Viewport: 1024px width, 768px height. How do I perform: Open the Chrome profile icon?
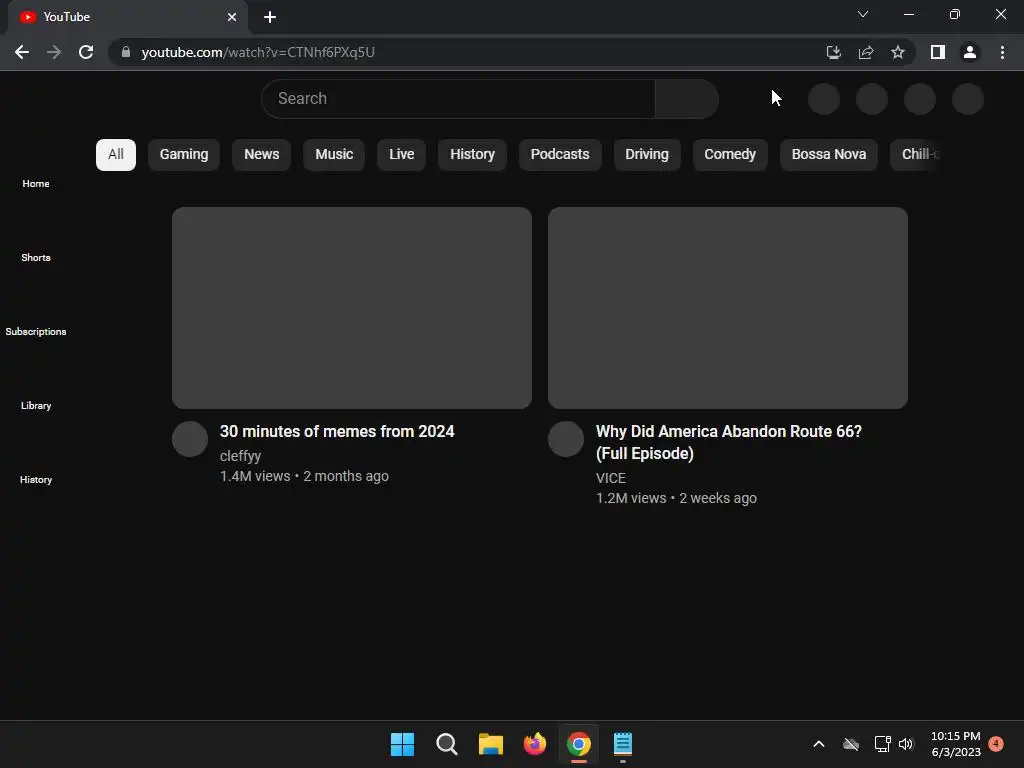[970, 52]
